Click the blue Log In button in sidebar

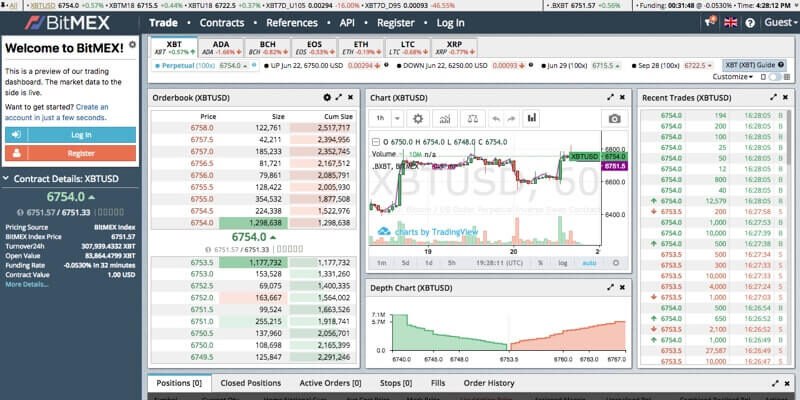coord(70,135)
